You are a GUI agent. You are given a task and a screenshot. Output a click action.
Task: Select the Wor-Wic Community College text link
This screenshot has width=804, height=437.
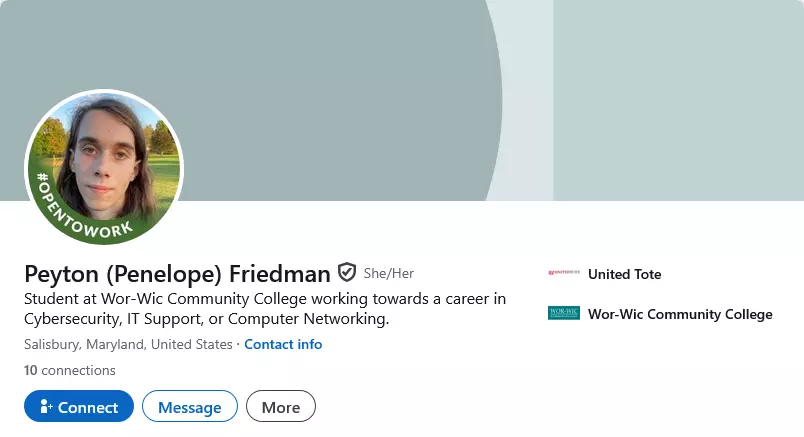pos(680,314)
